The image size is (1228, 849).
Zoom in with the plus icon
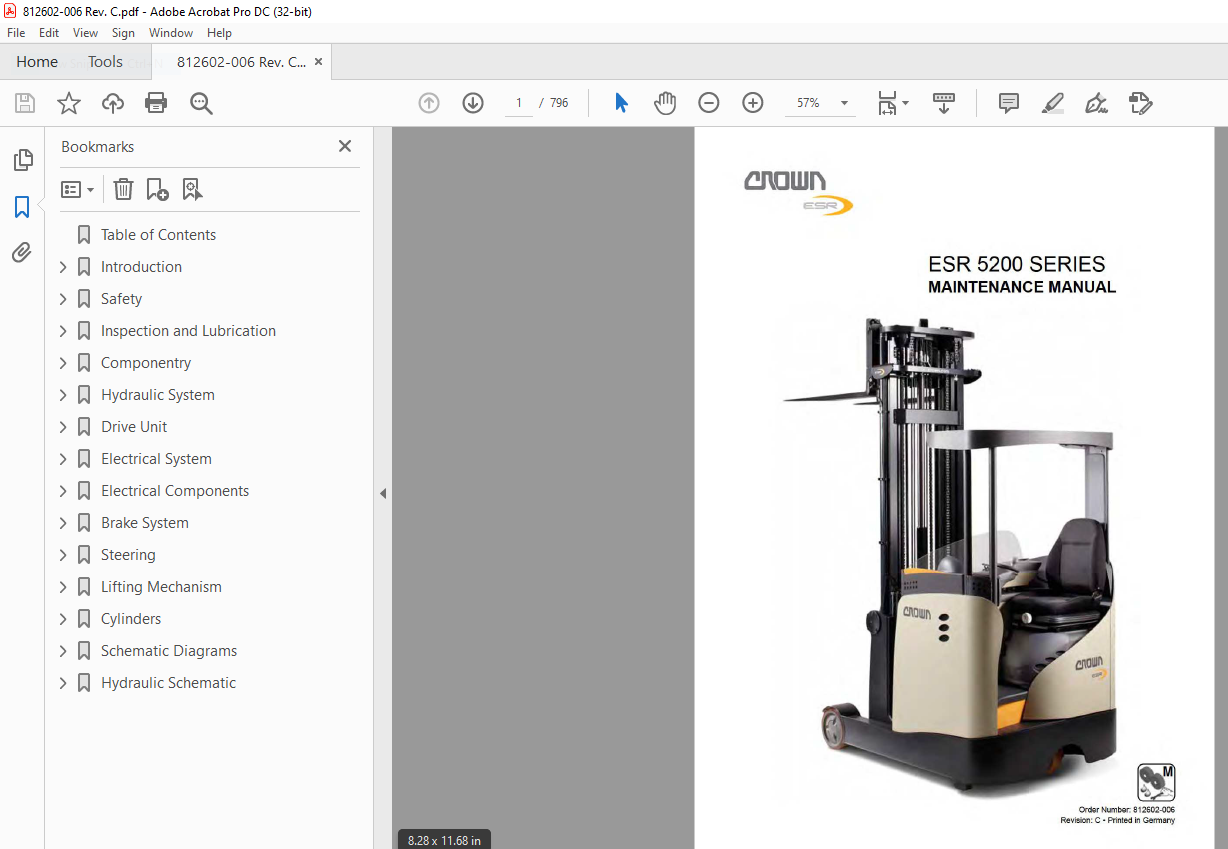[x=753, y=103]
